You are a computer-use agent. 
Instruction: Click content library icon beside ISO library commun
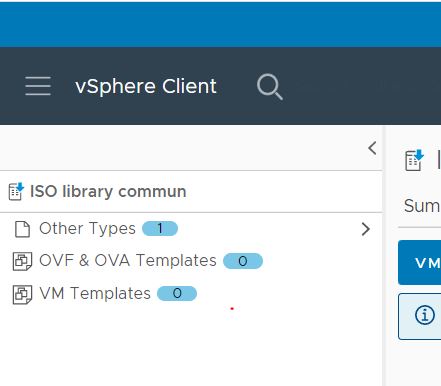tap(16, 191)
